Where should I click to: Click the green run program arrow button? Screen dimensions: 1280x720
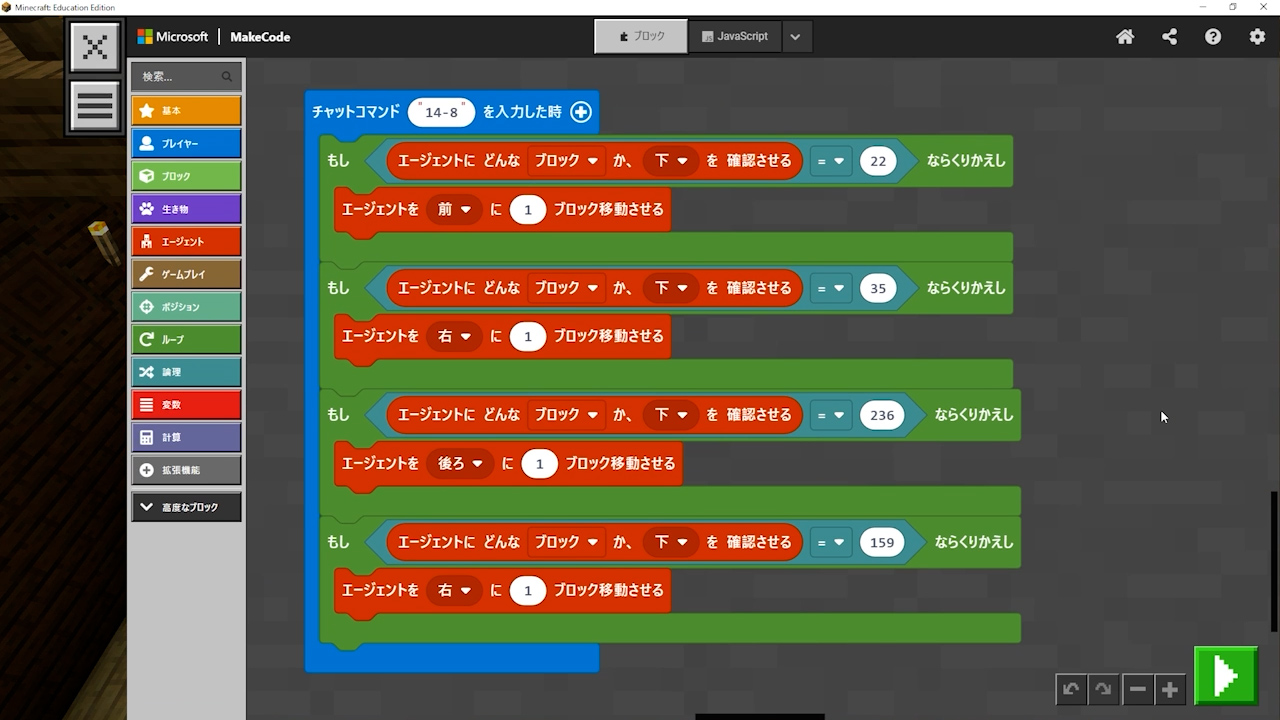coord(1225,677)
